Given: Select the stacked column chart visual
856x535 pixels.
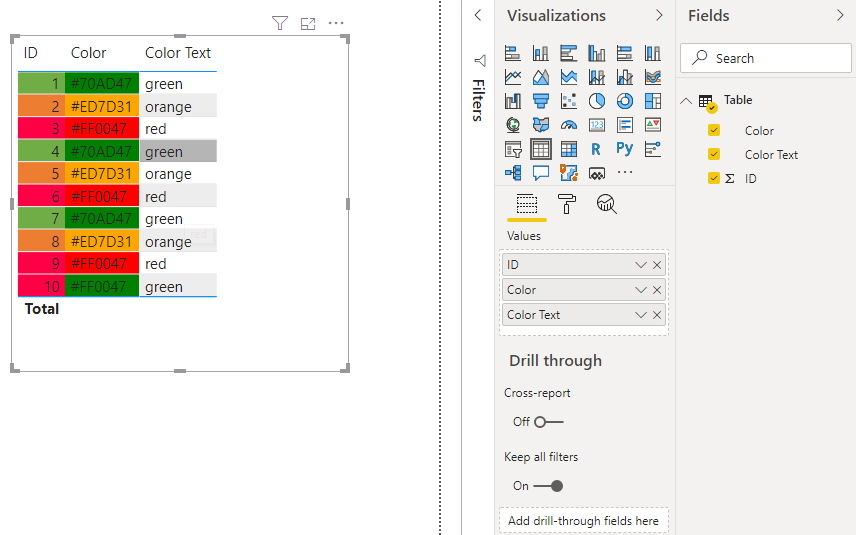Looking at the screenshot, I should [x=540, y=53].
